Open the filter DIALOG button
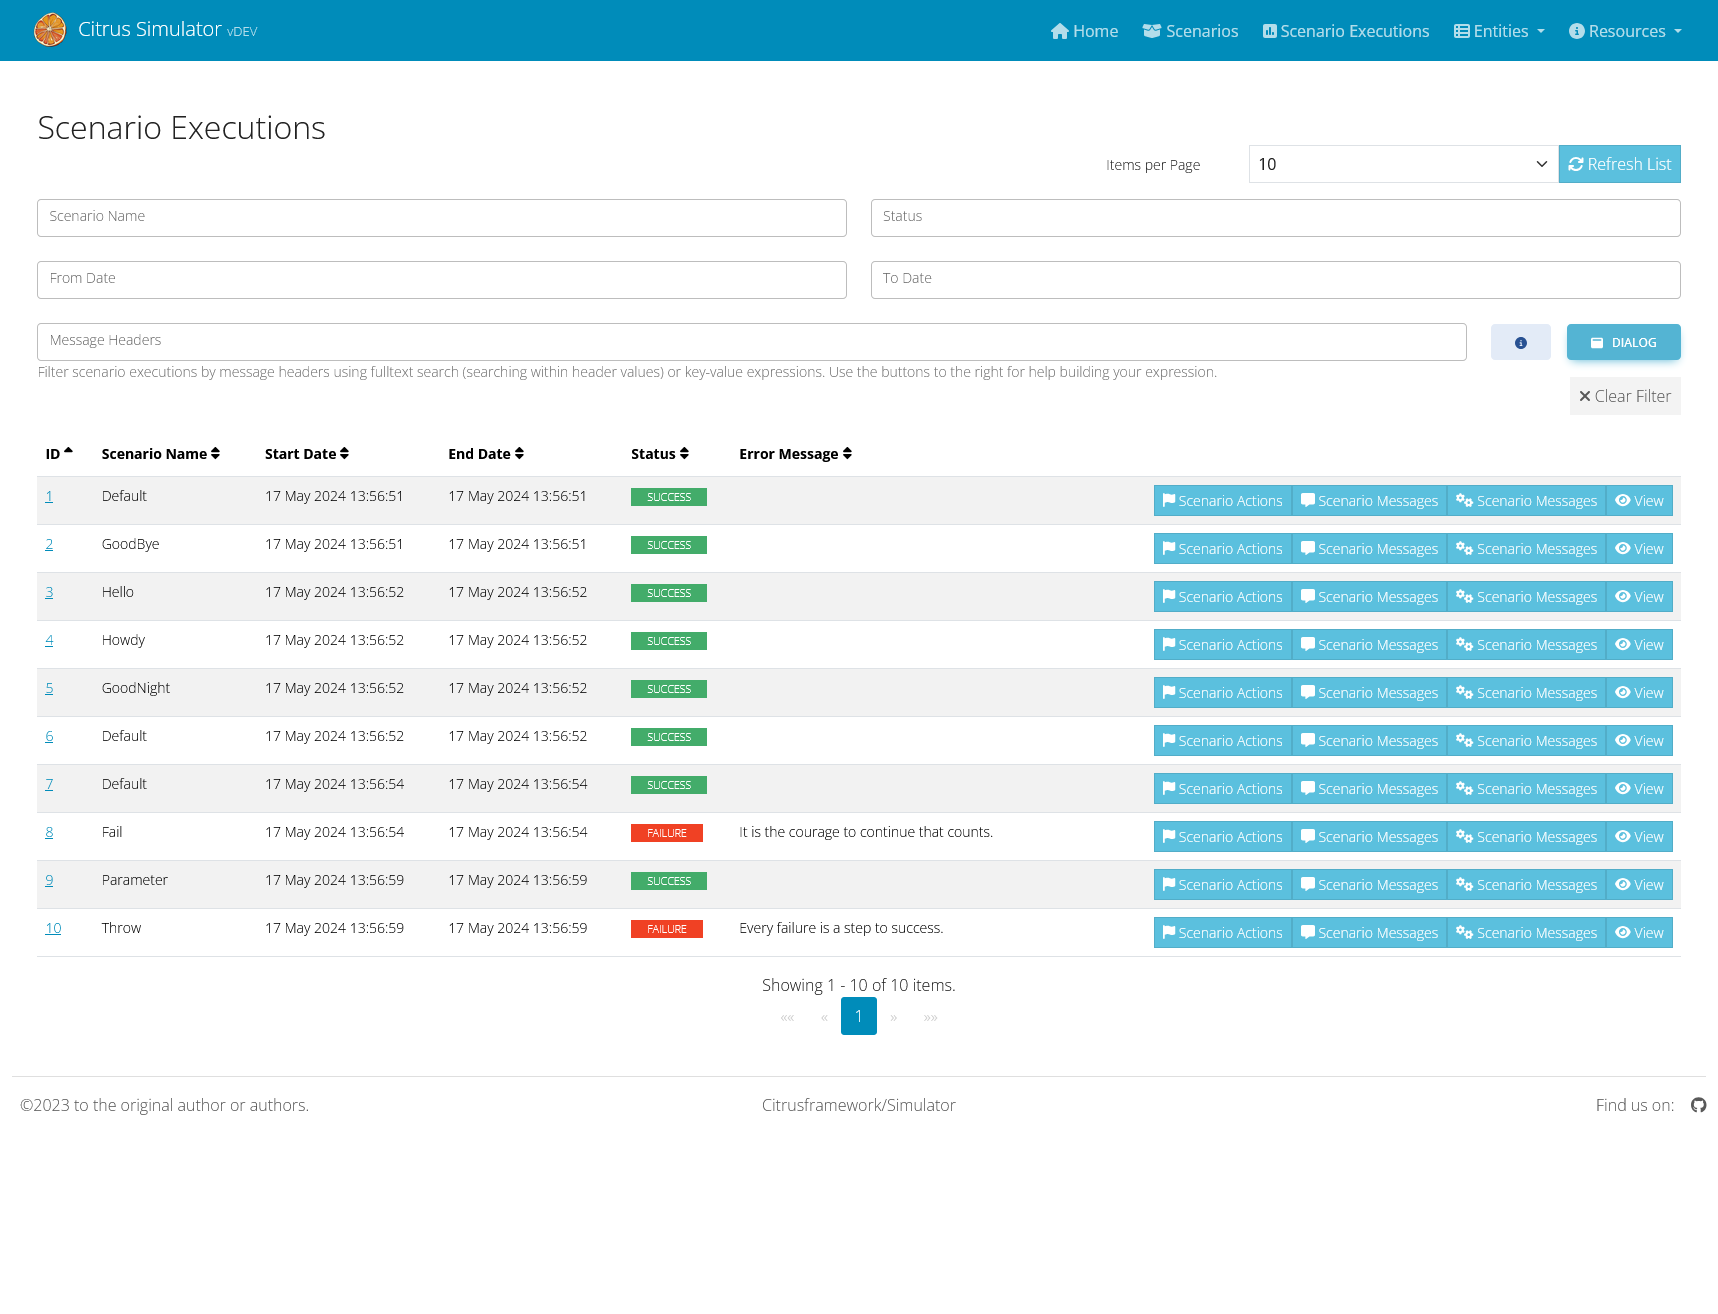The height and width of the screenshot is (1314, 1718). pos(1623,342)
